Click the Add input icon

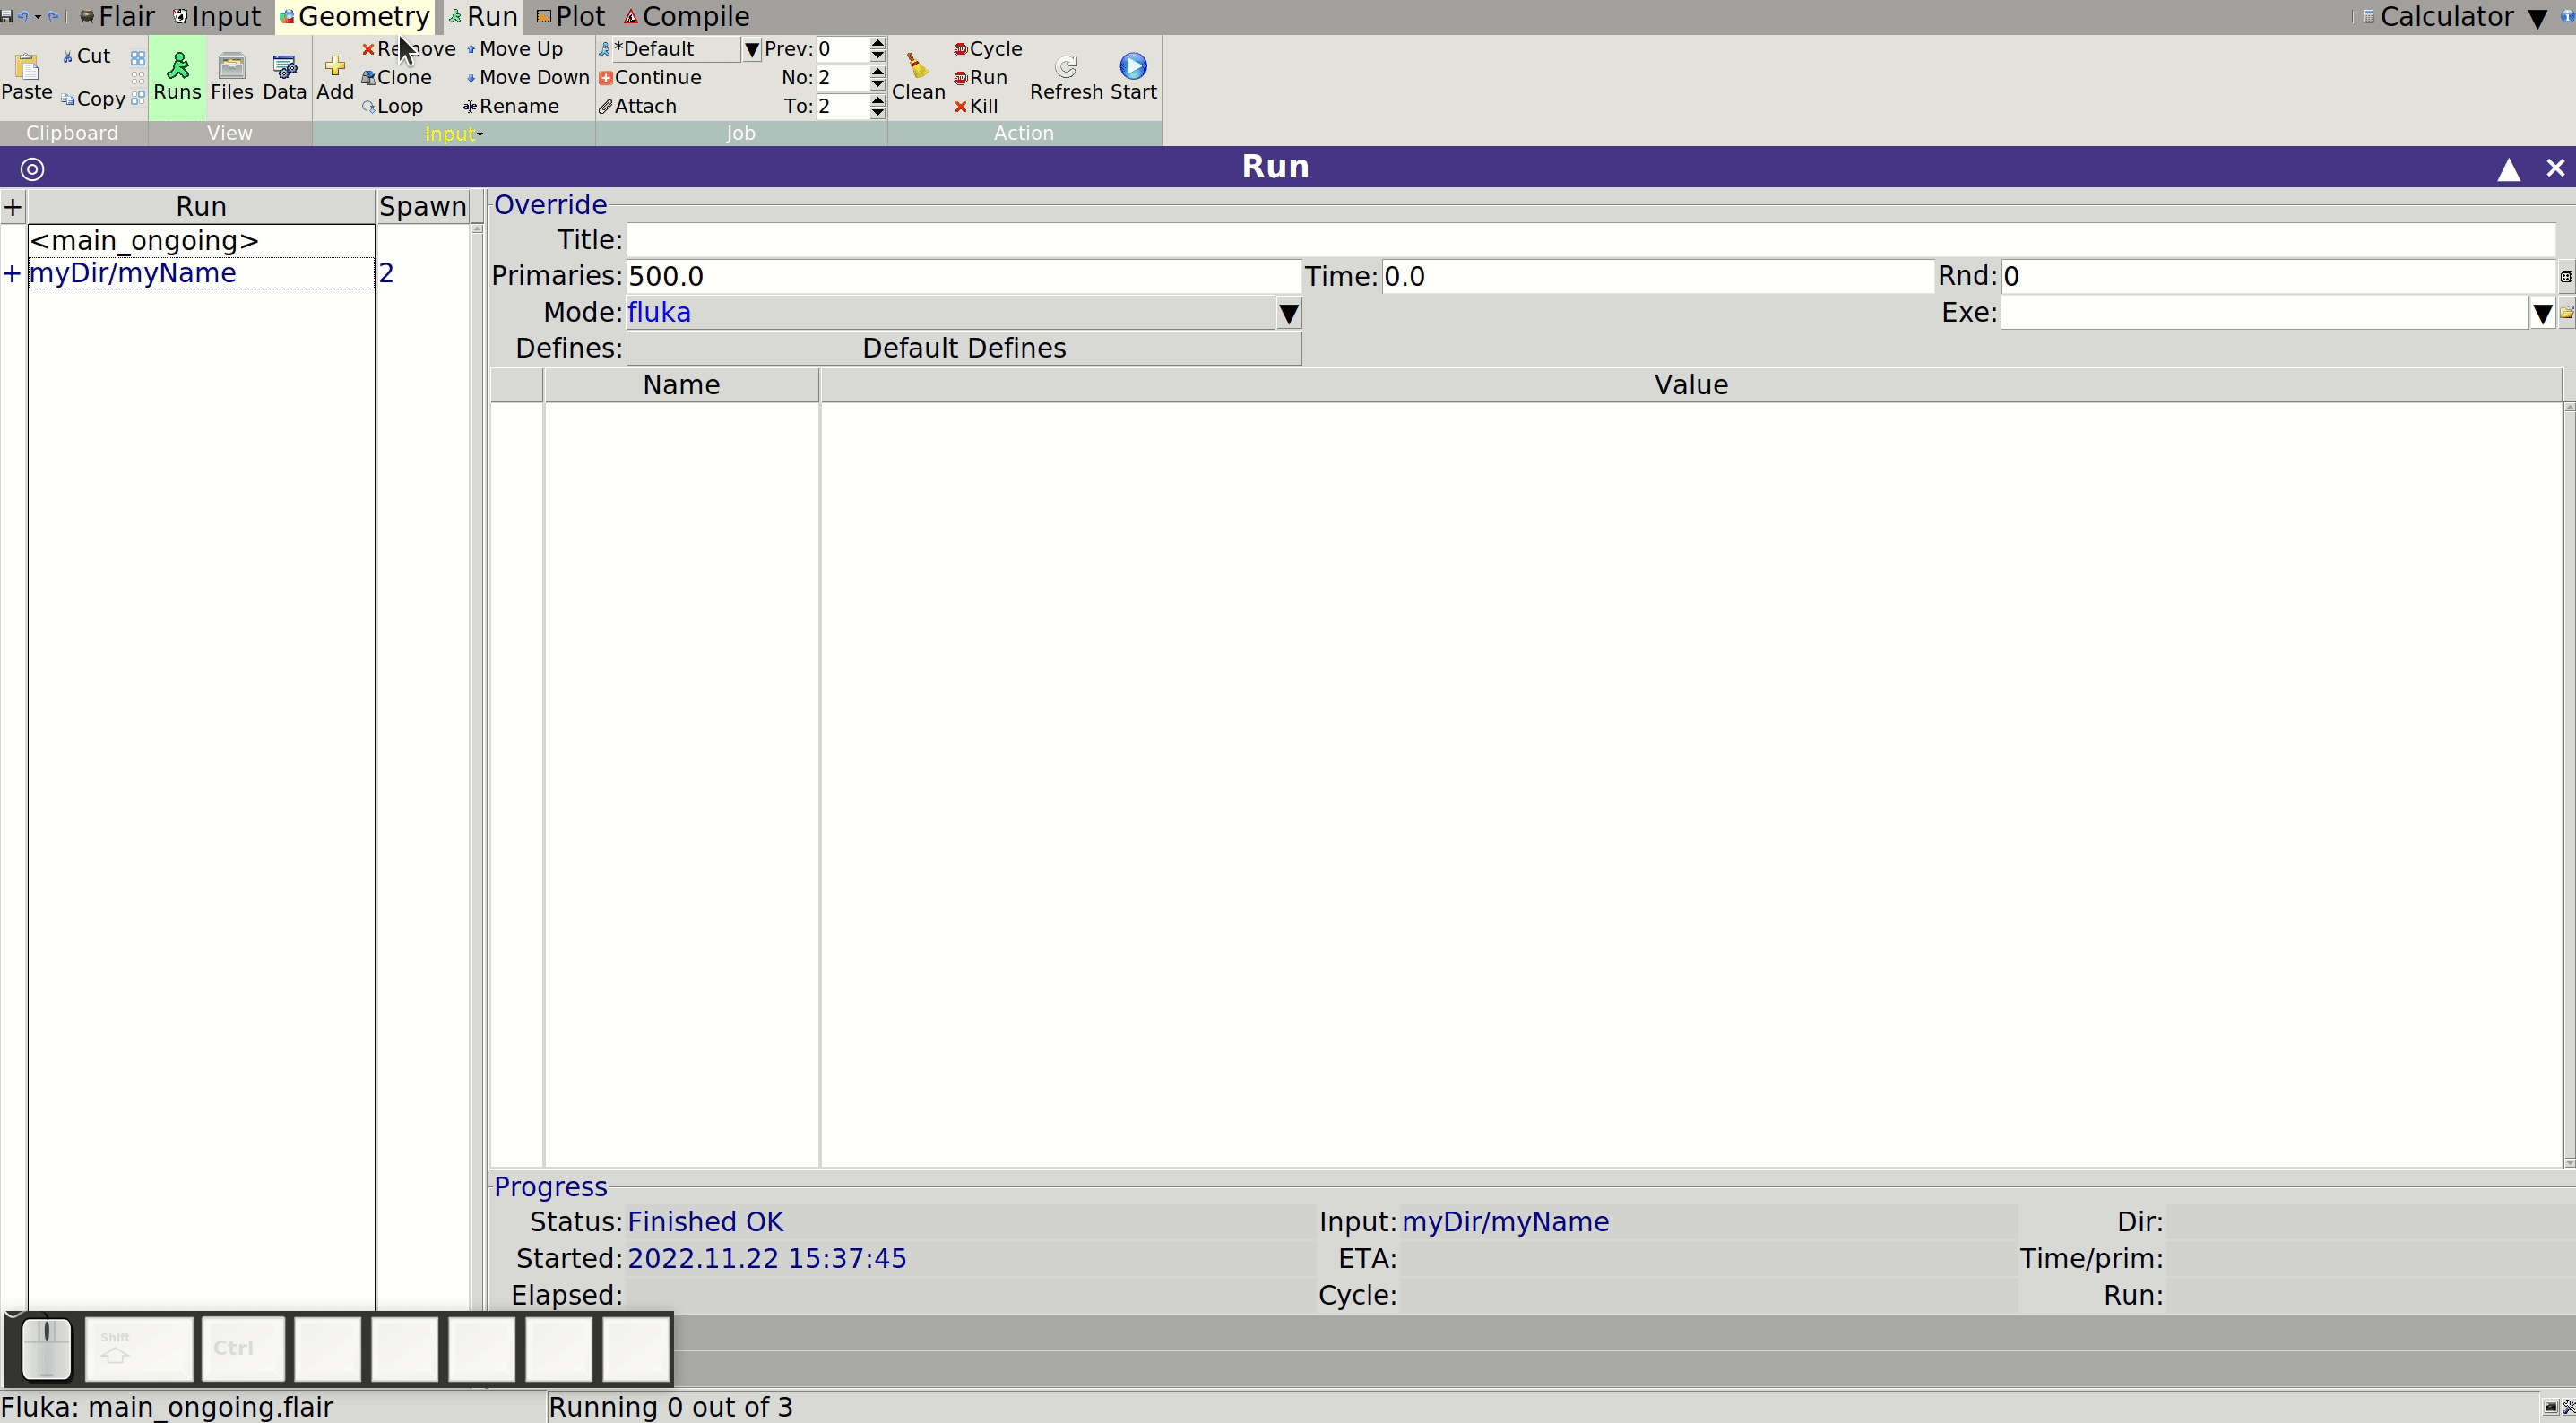coord(335,66)
